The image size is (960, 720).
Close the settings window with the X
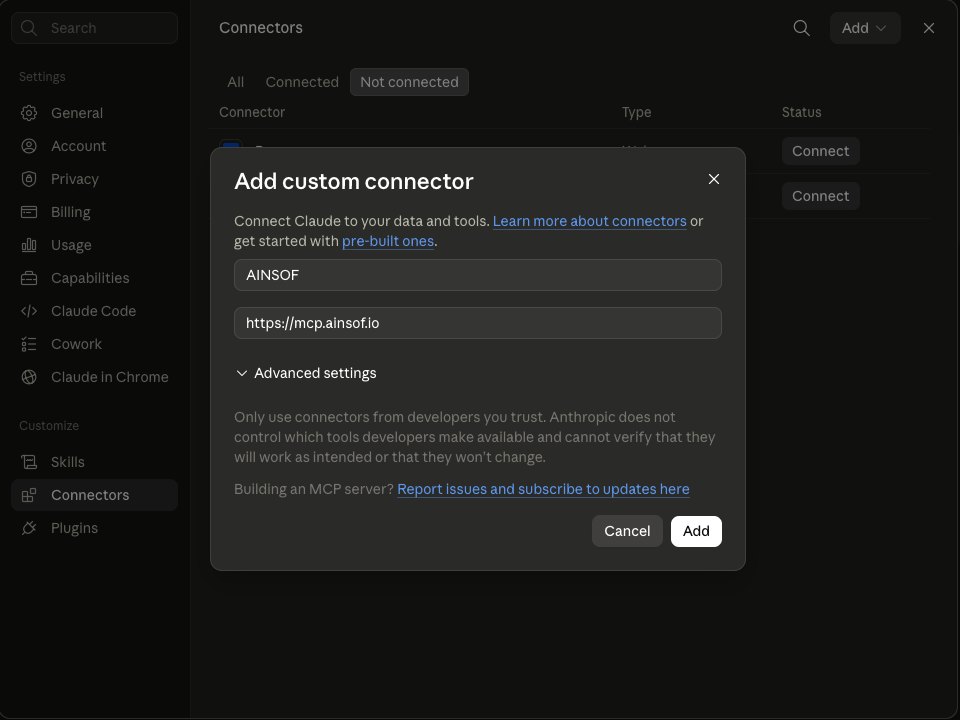point(929,28)
